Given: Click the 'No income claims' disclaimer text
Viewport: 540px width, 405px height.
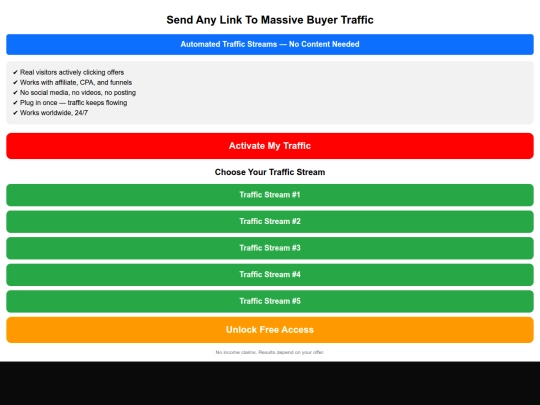Looking at the screenshot, I should click(x=270, y=352).
